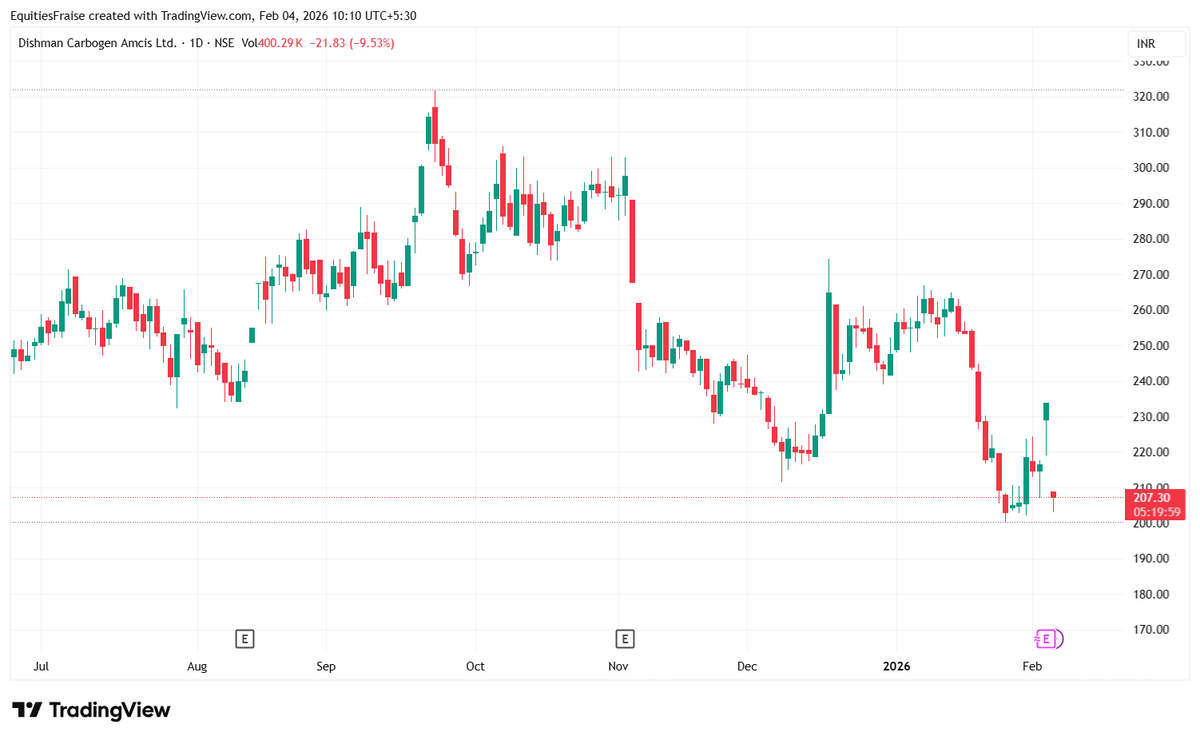The image size is (1200, 740).
Task: Click the 05:19:59 bar countdown timer
Action: click(x=1158, y=511)
